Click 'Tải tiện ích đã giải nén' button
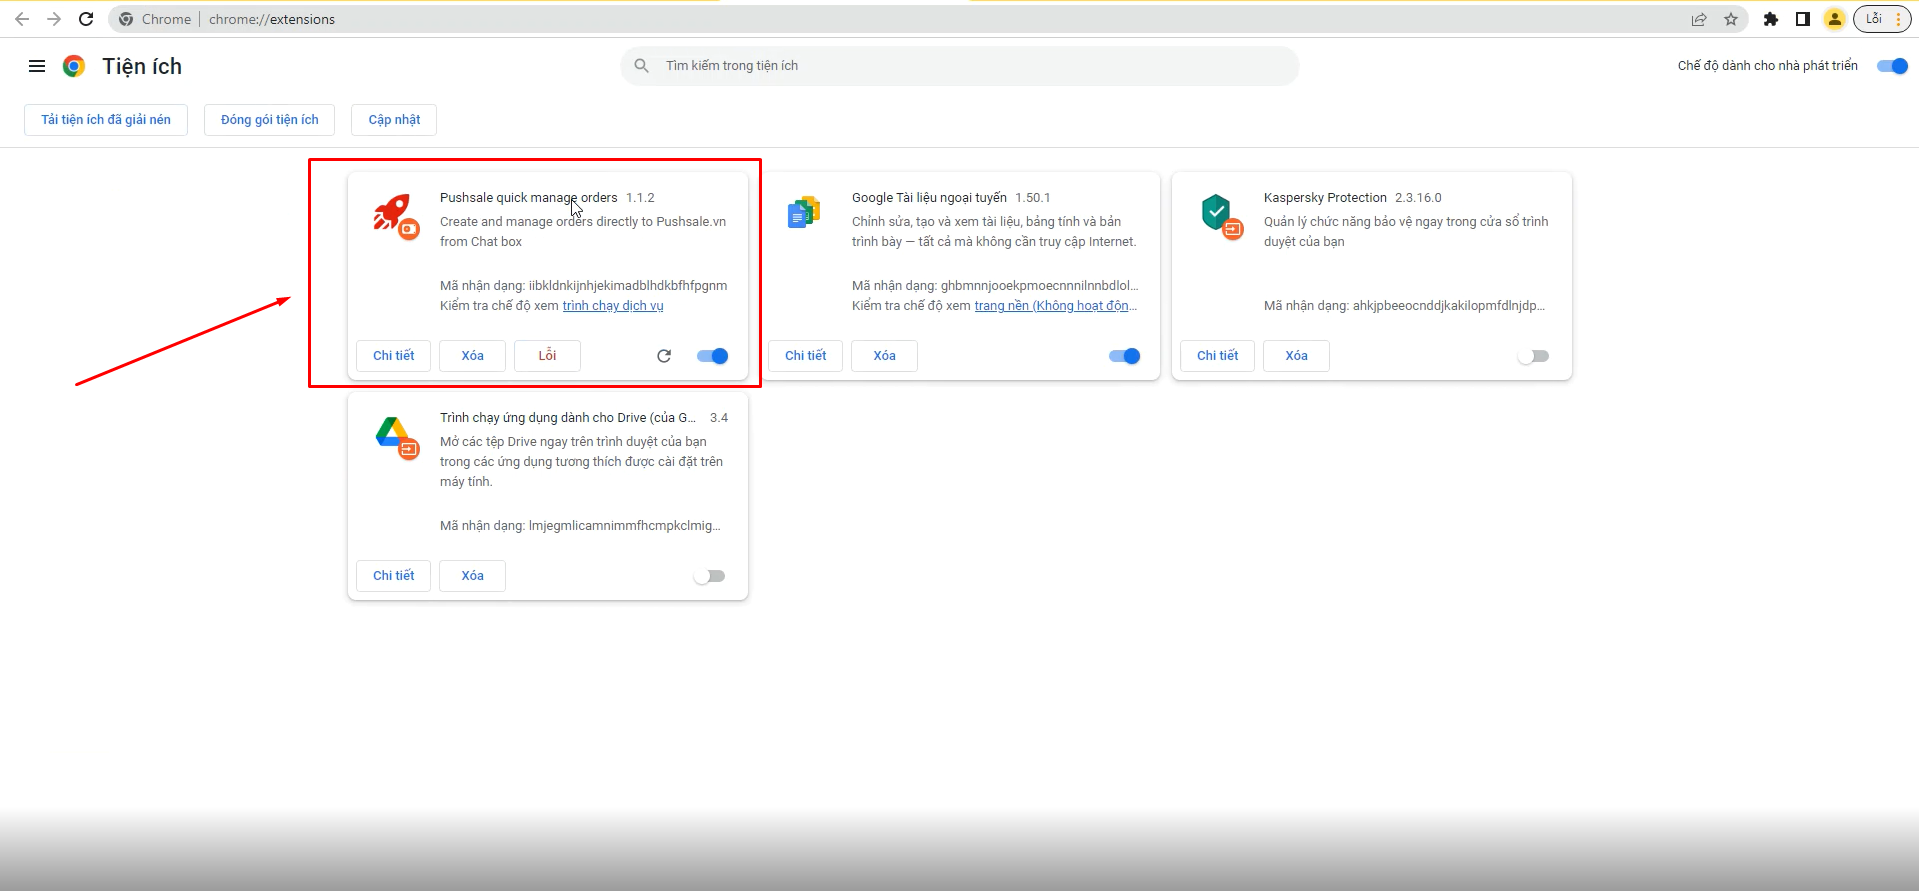This screenshot has width=1919, height=891. pos(106,120)
